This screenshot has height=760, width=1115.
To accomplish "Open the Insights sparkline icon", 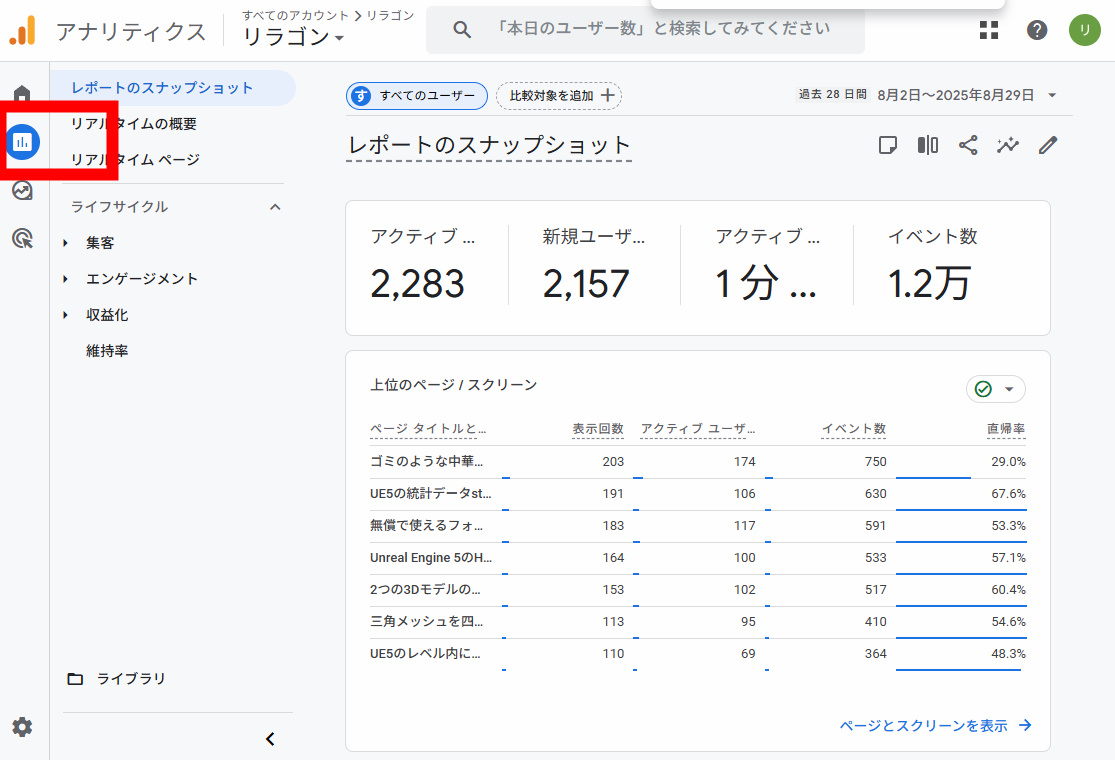I will pos(1008,145).
